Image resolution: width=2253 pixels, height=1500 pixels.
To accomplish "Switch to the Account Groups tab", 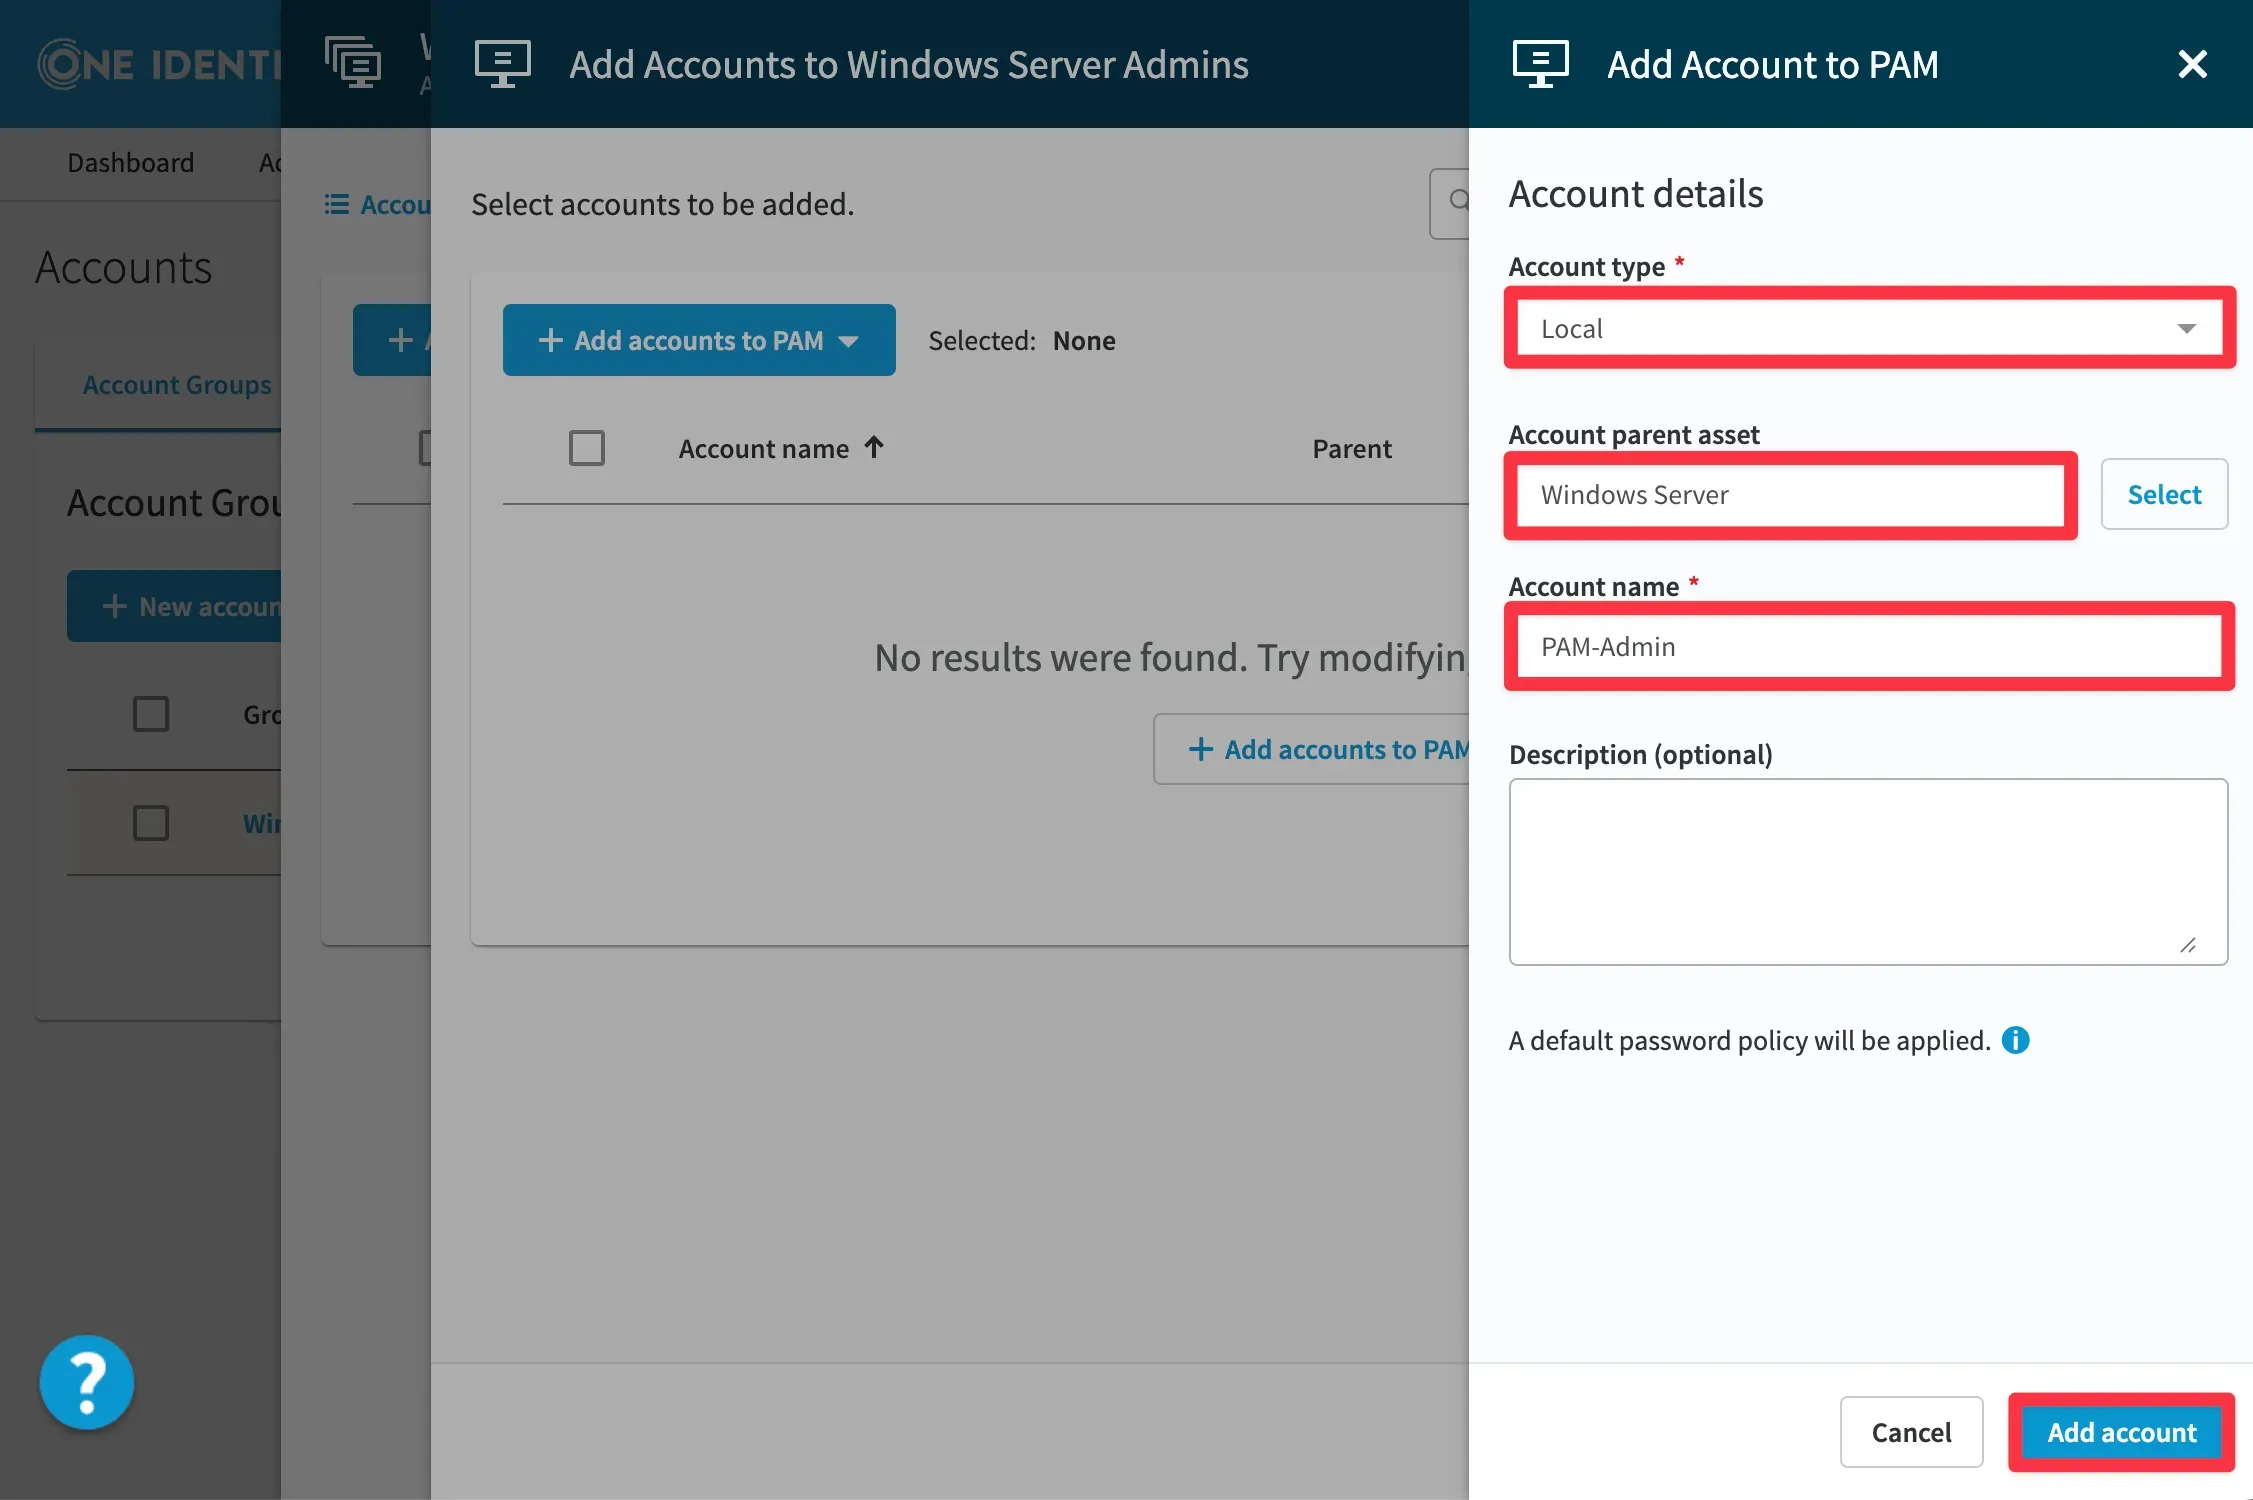I will point(177,385).
